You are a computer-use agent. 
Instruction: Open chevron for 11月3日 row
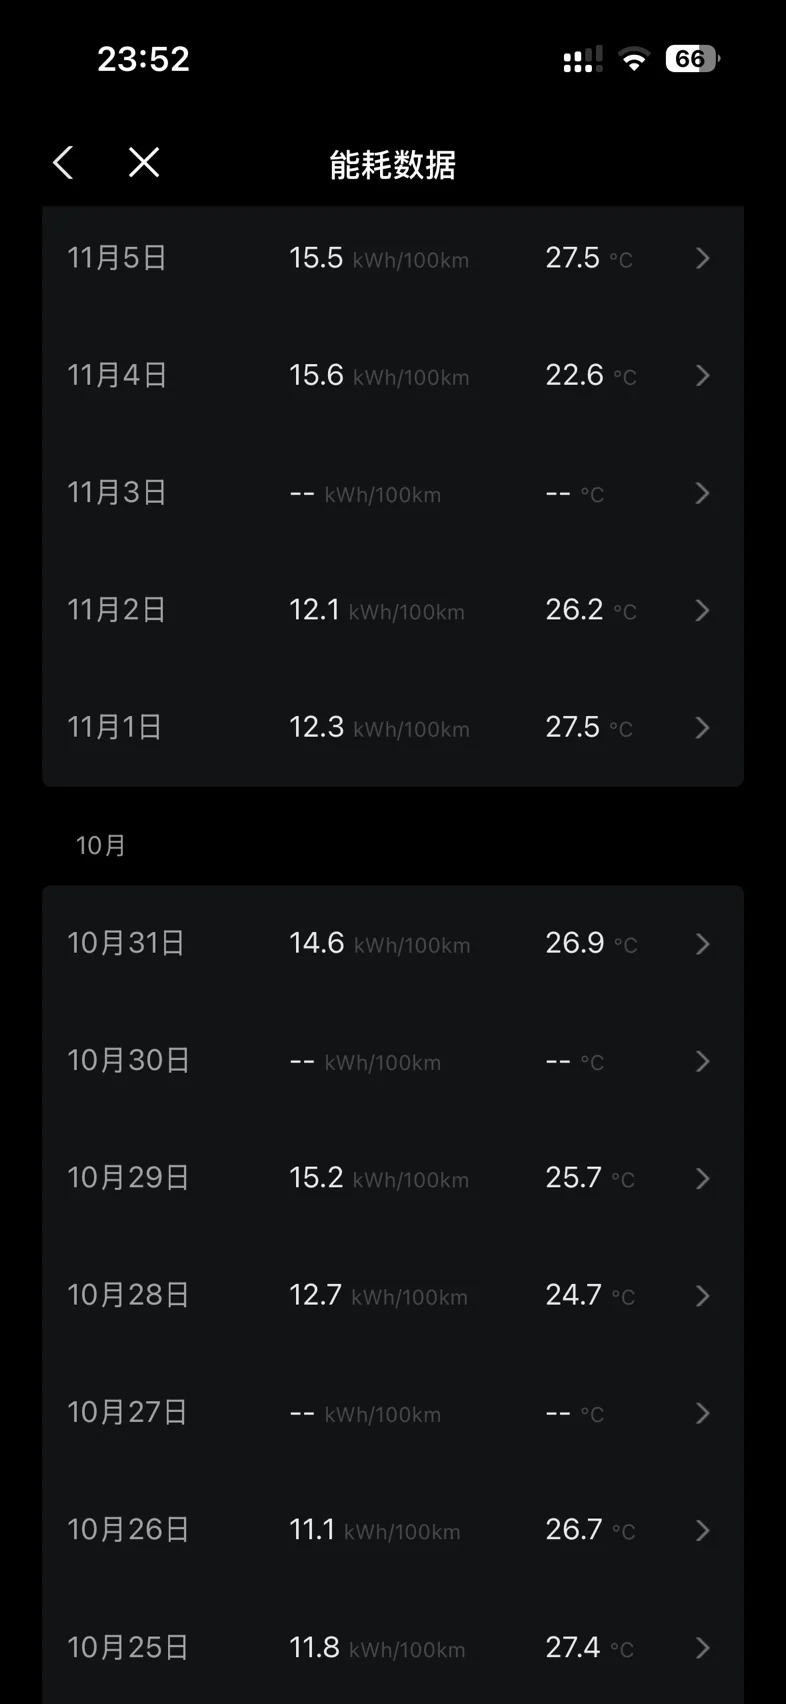702,493
